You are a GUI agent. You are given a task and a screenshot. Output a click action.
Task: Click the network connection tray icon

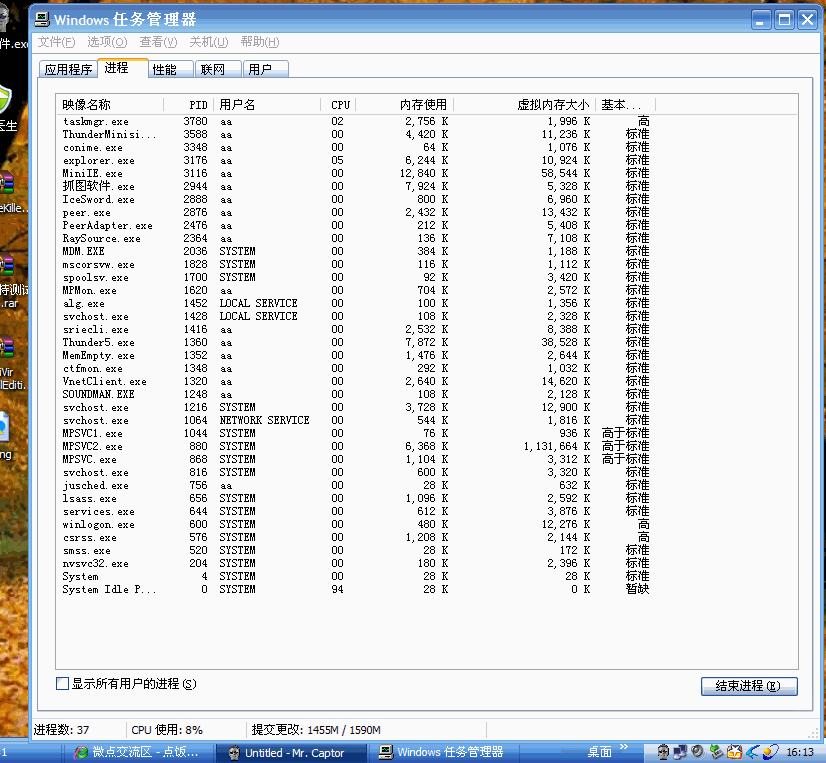[x=680, y=752]
